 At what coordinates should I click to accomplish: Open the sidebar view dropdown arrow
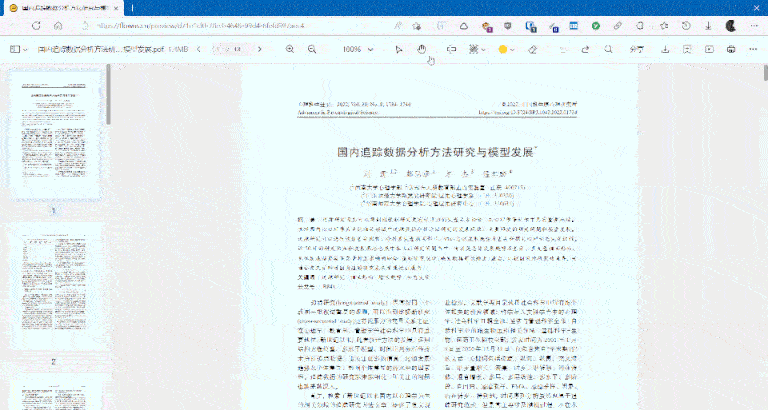point(25,49)
